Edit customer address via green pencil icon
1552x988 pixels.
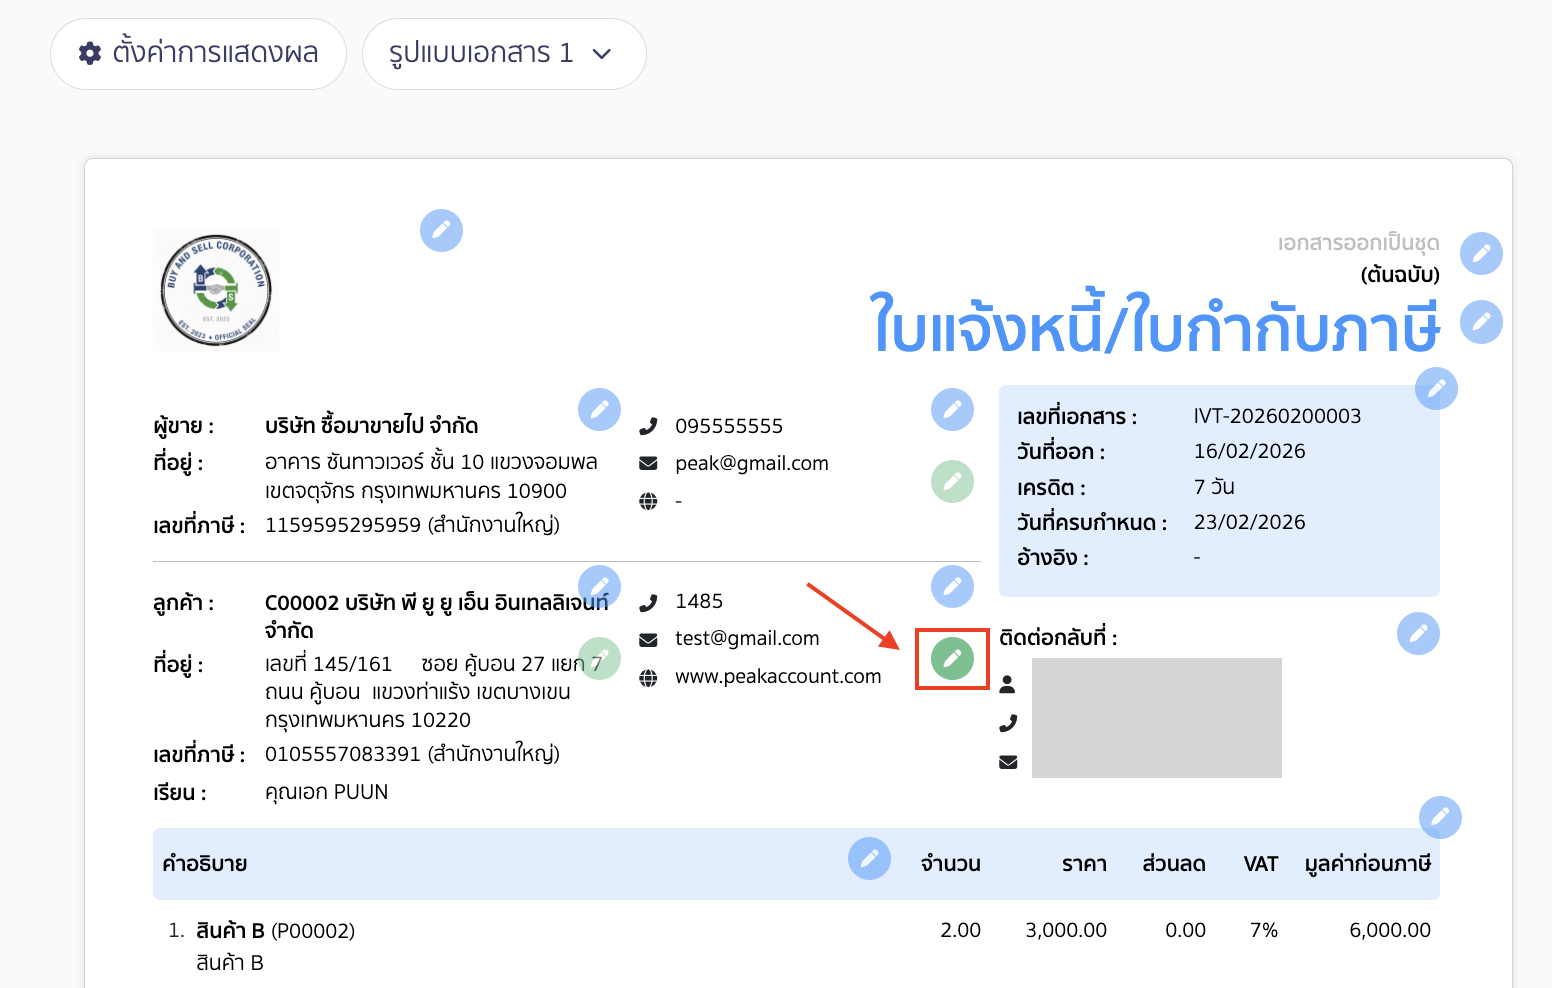pyautogui.click(x=600, y=658)
